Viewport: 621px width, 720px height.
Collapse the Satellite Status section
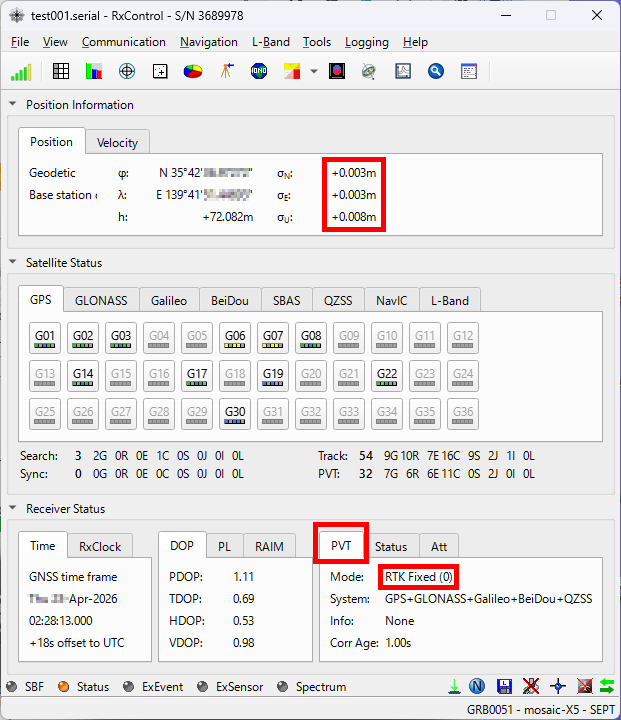(13, 263)
